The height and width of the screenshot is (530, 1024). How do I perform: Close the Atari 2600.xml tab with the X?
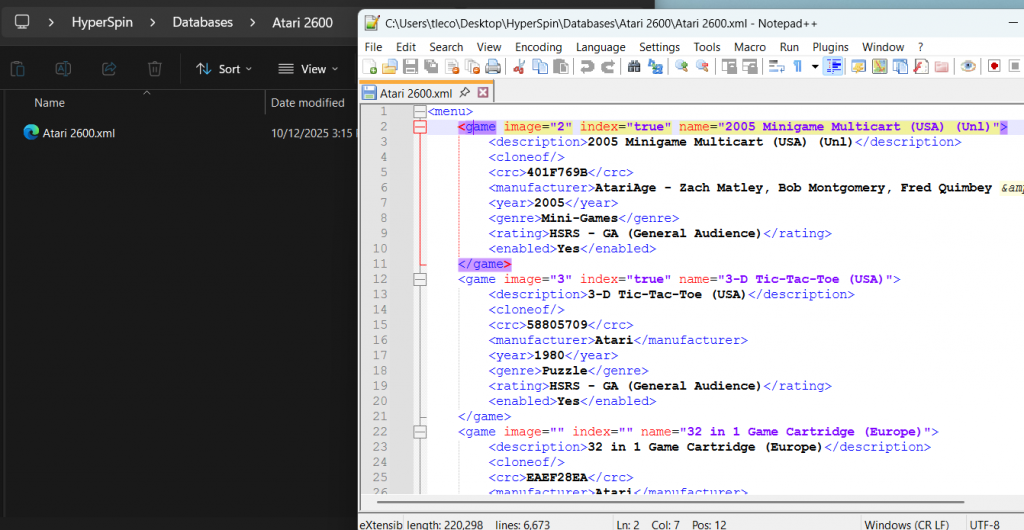(483, 92)
